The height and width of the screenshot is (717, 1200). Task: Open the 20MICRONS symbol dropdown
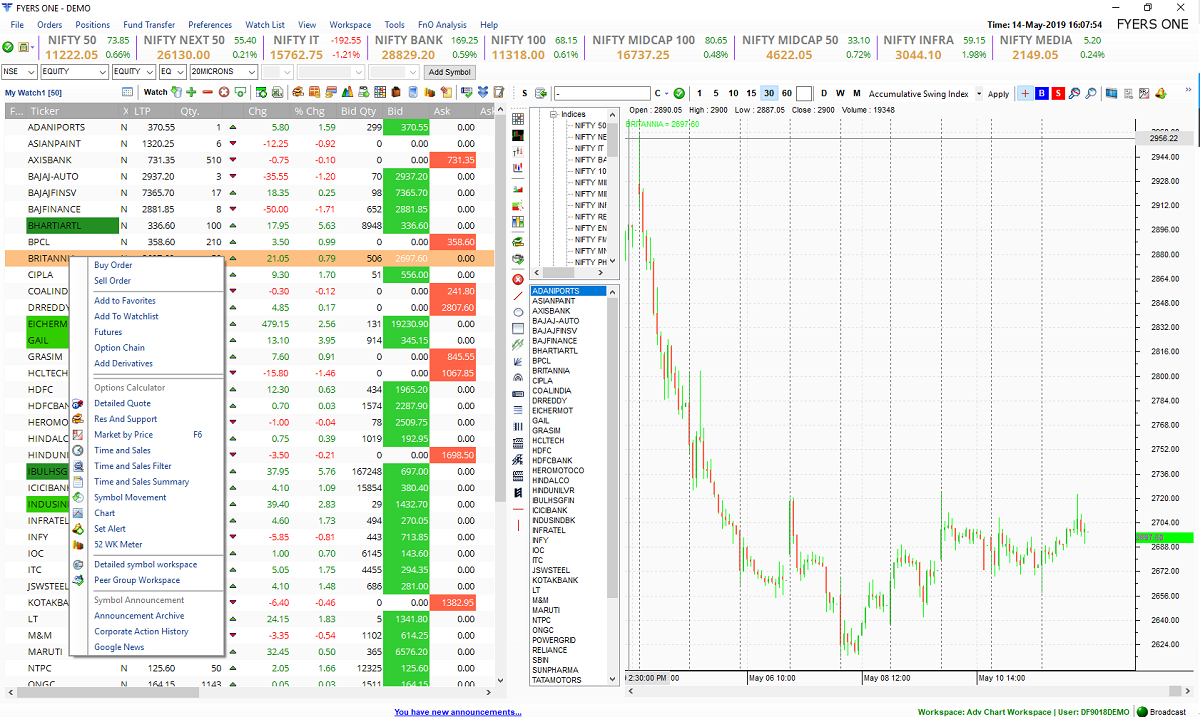pyautogui.click(x=223, y=72)
